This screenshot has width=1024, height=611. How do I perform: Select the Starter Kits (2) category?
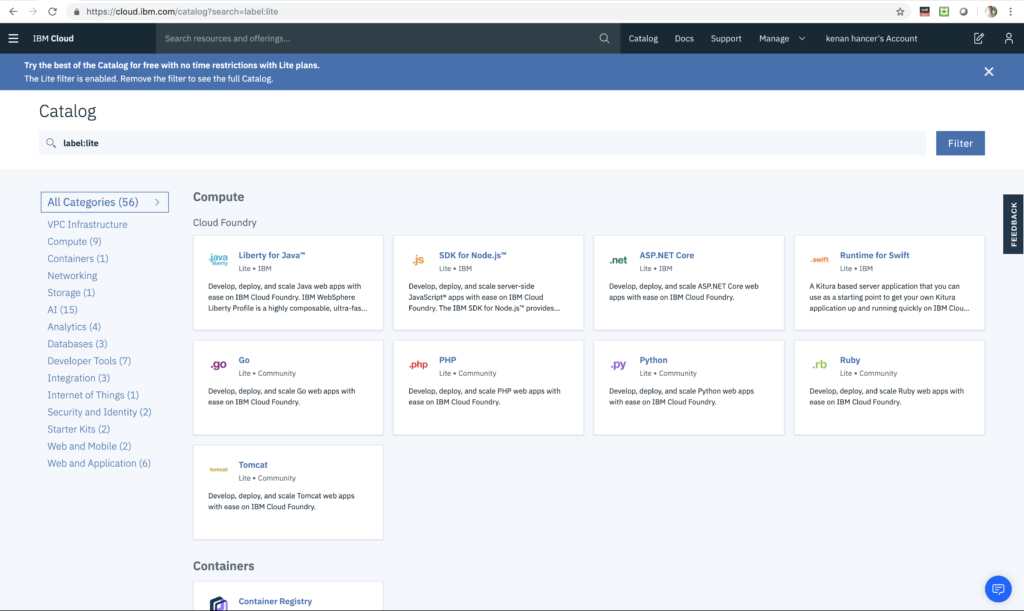tap(78, 429)
